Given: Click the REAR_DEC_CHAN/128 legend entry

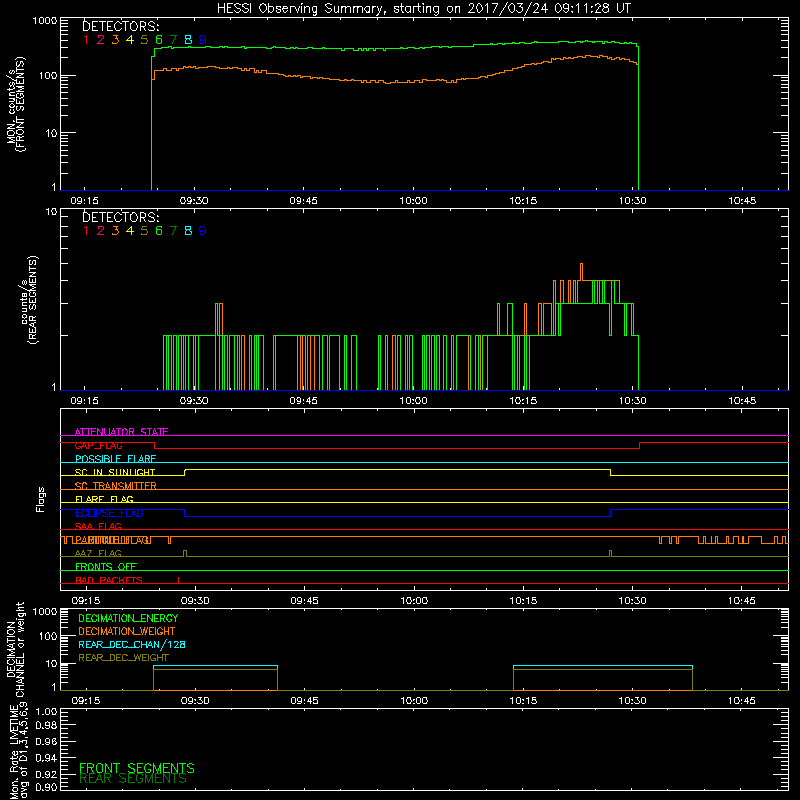Looking at the screenshot, I should click(x=132, y=644).
